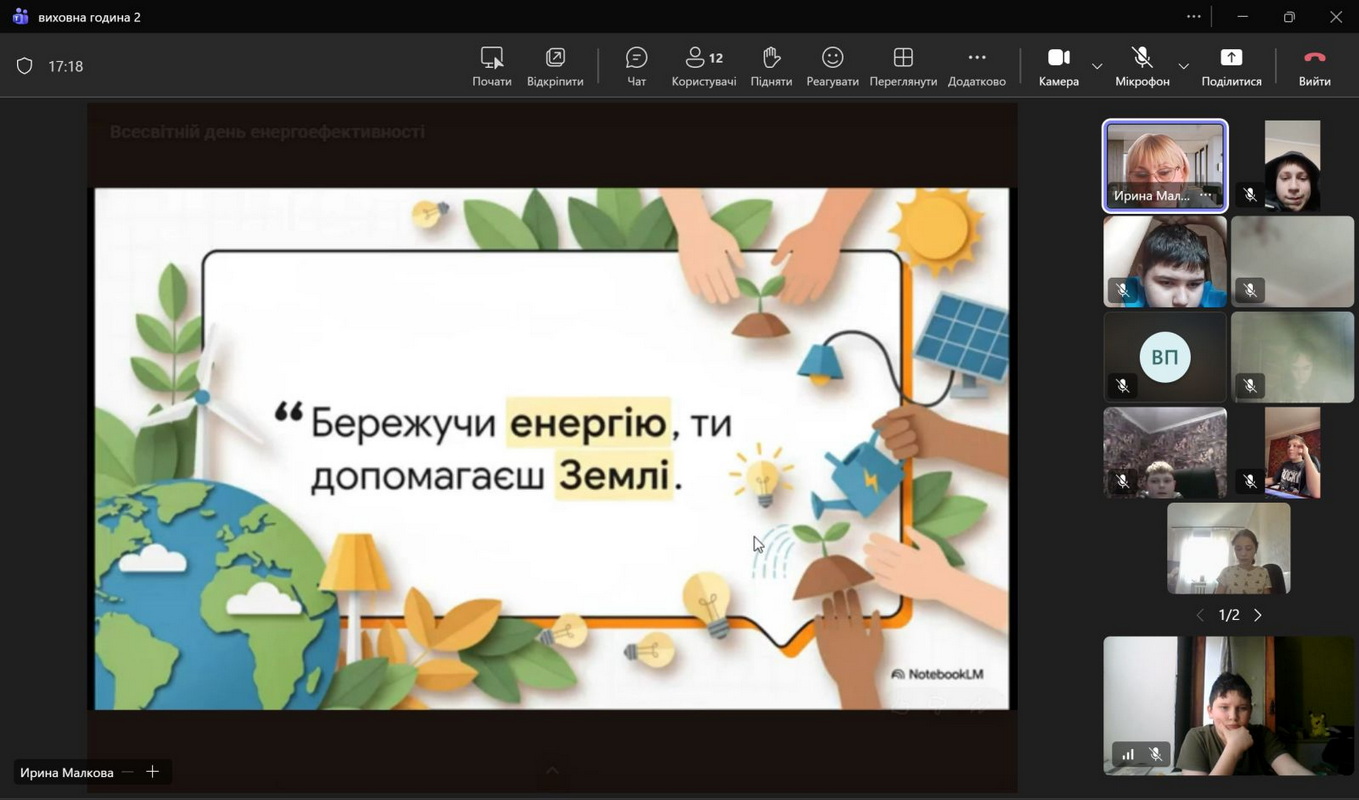Image resolution: width=1359 pixels, height=800 pixels.
Task: Click the Почати button
Action: point(491,66)
